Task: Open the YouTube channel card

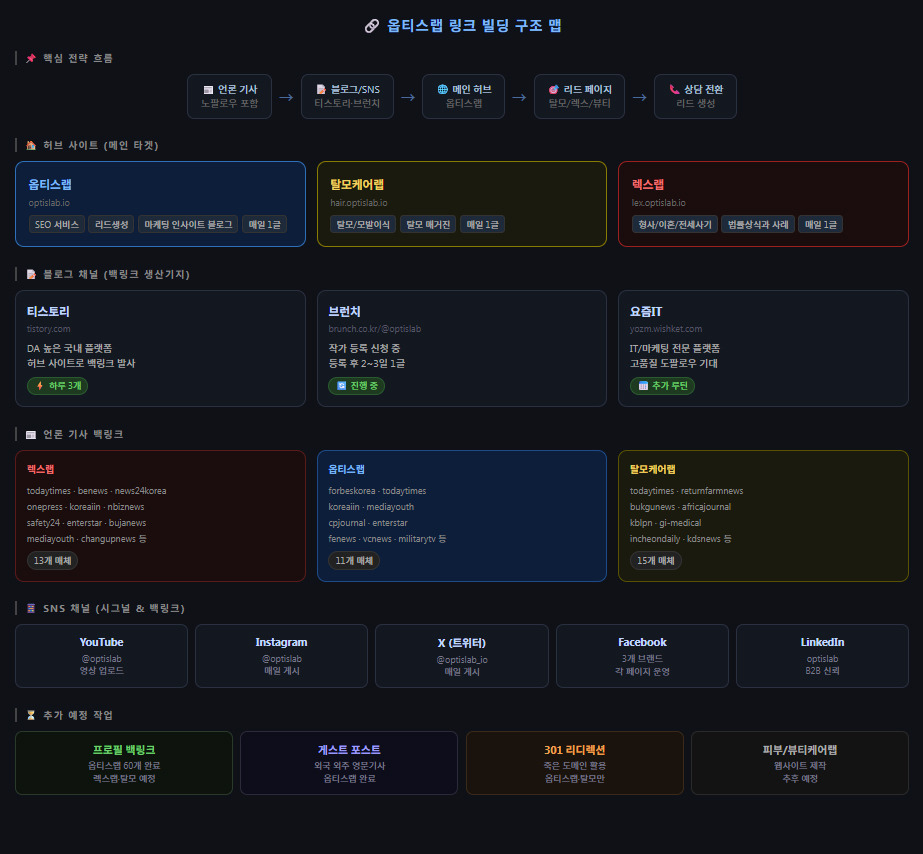Action: coord(101,656)
